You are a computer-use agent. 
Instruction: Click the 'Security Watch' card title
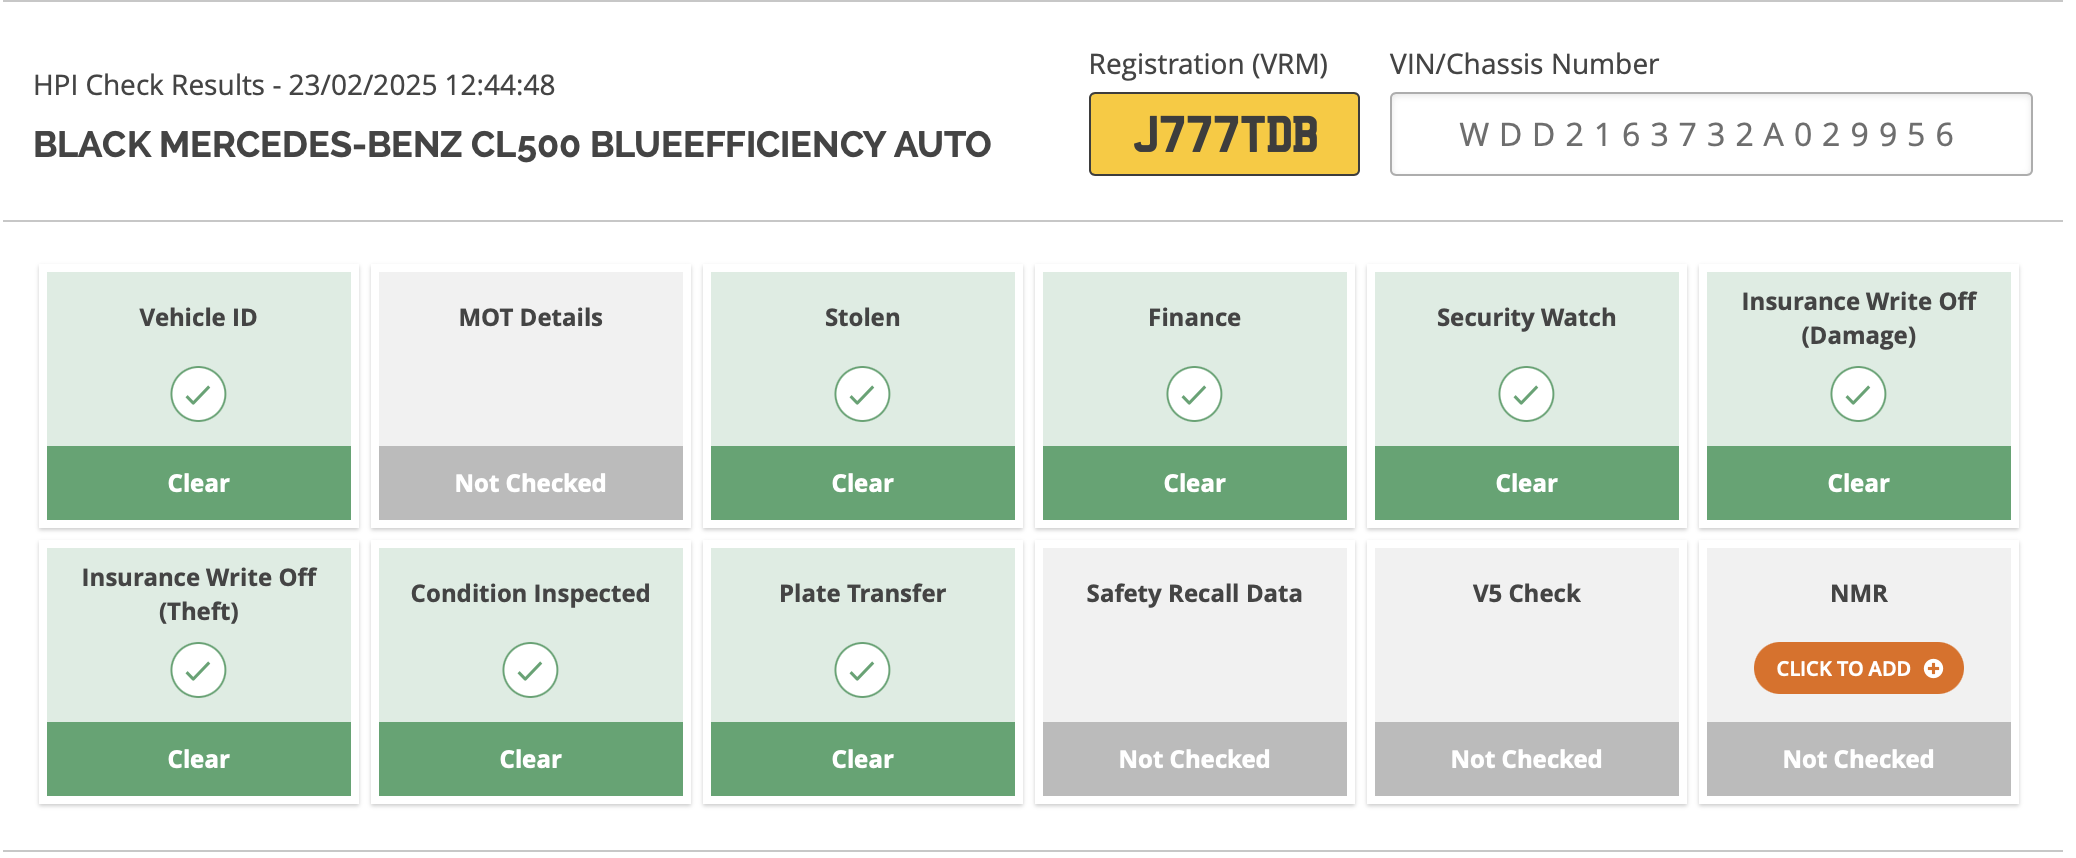coord(1526,317)
